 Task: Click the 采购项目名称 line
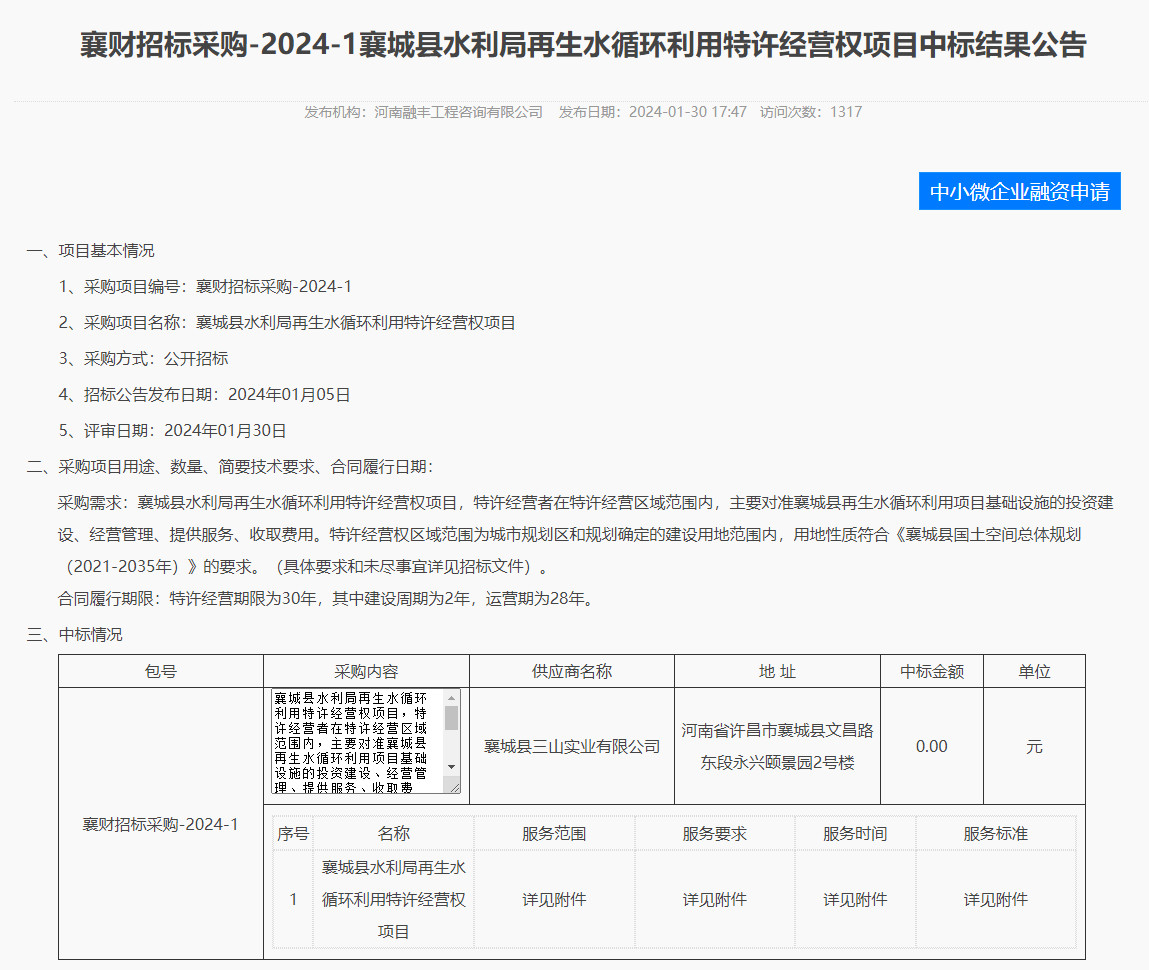coord(287,322)
